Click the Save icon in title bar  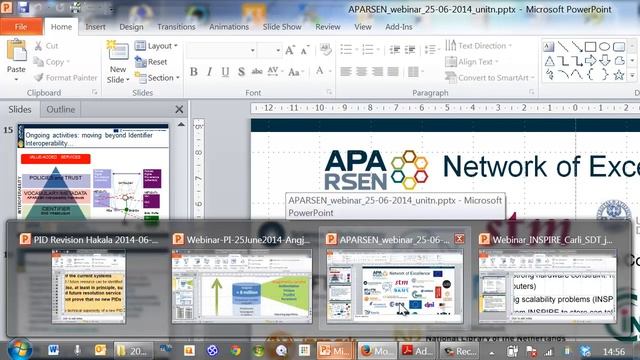(x=23, y=7)
